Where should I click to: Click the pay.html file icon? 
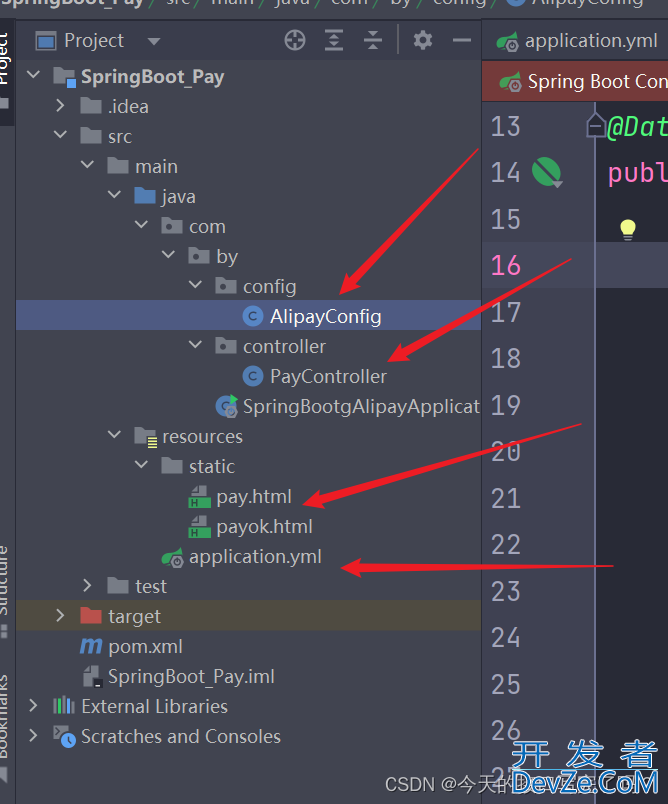click(x=199, y=497)
